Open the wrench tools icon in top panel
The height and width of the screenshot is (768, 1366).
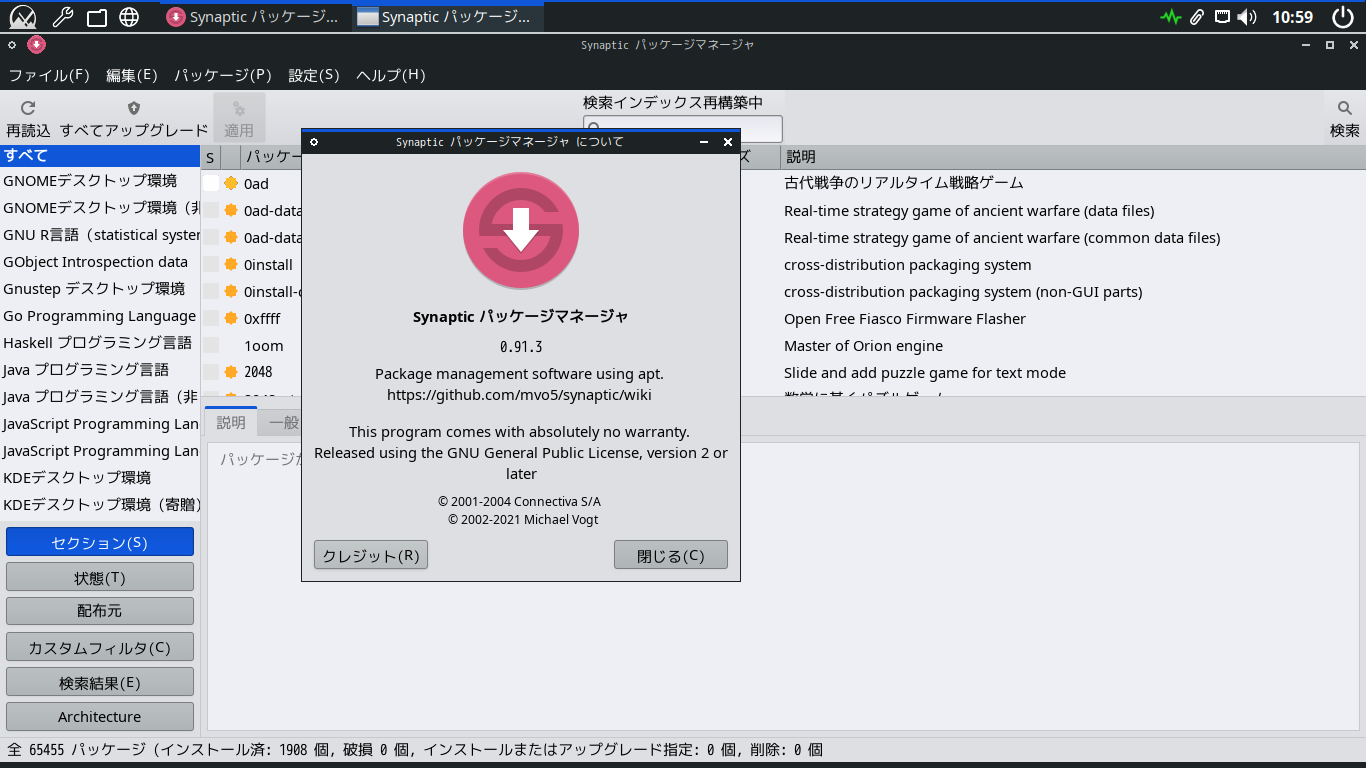(62, 17)
